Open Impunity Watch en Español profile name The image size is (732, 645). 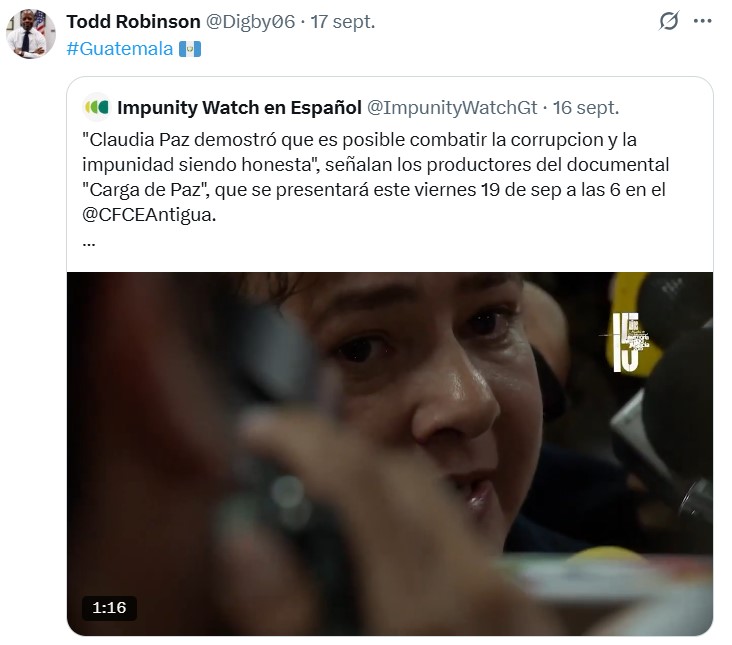point(239,108)
